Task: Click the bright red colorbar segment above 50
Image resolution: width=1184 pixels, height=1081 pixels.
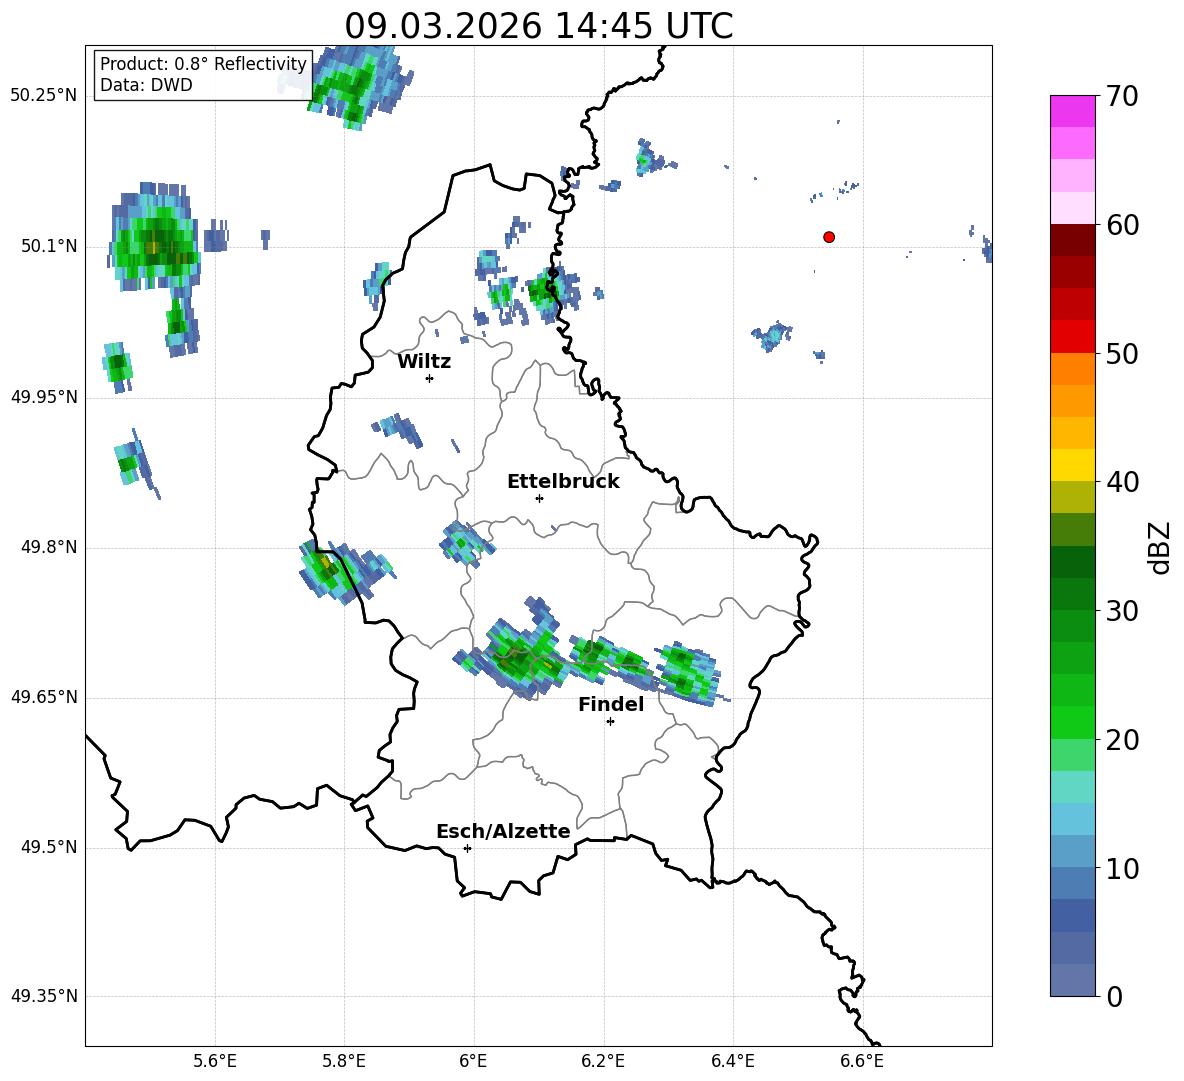Action: [x=1072, y=337]
